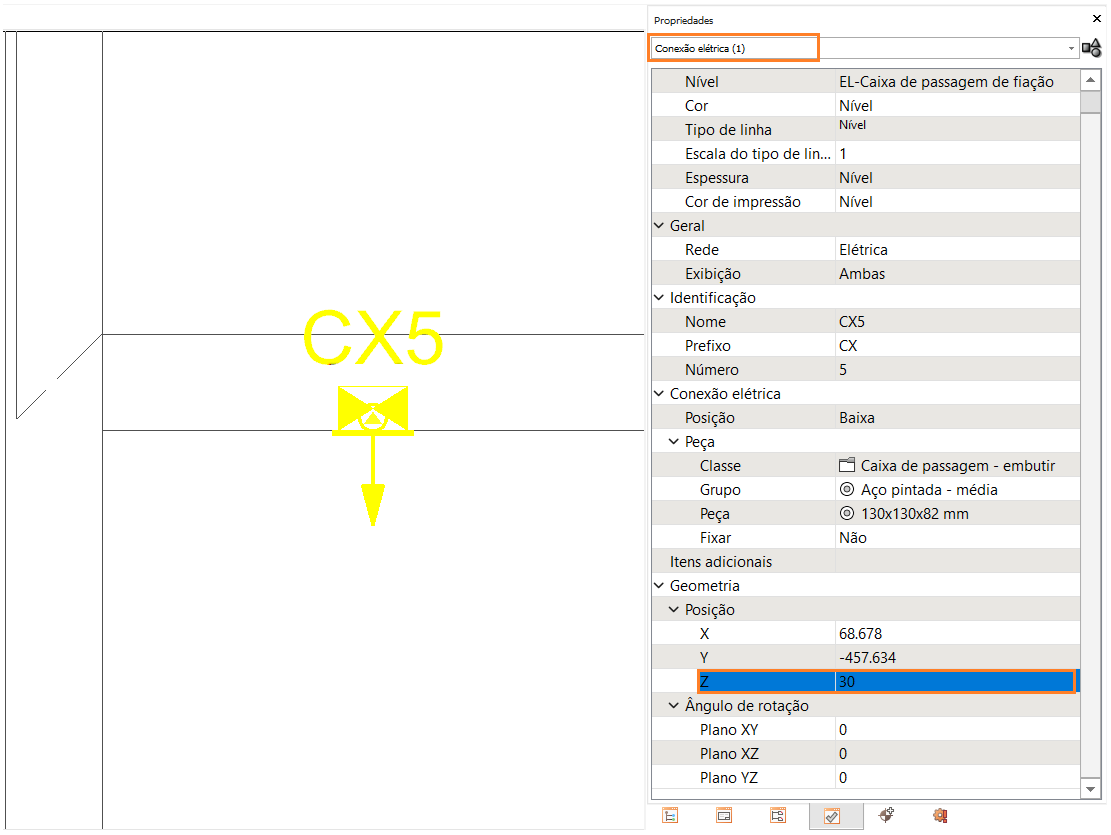This screenshot has height=835, width=1111.
Task: Open the gear with red exclamation icon tab
Action: (x=940, y=815)
